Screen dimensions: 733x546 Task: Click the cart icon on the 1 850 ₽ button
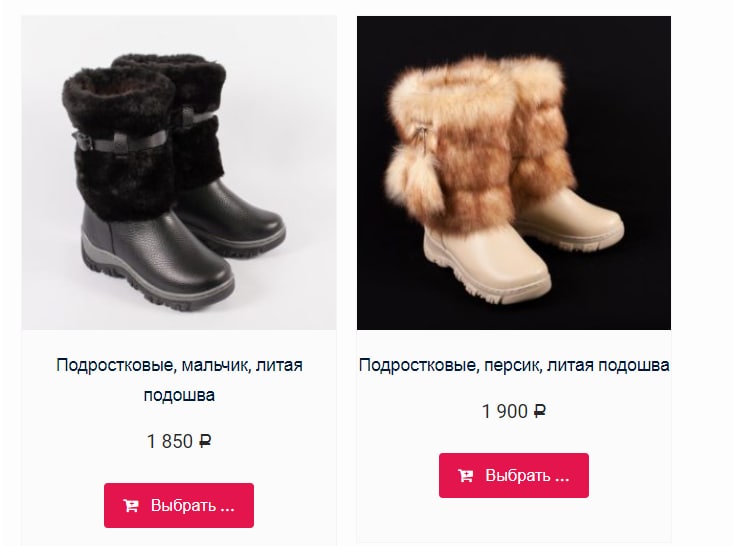(x=130, y=505)
